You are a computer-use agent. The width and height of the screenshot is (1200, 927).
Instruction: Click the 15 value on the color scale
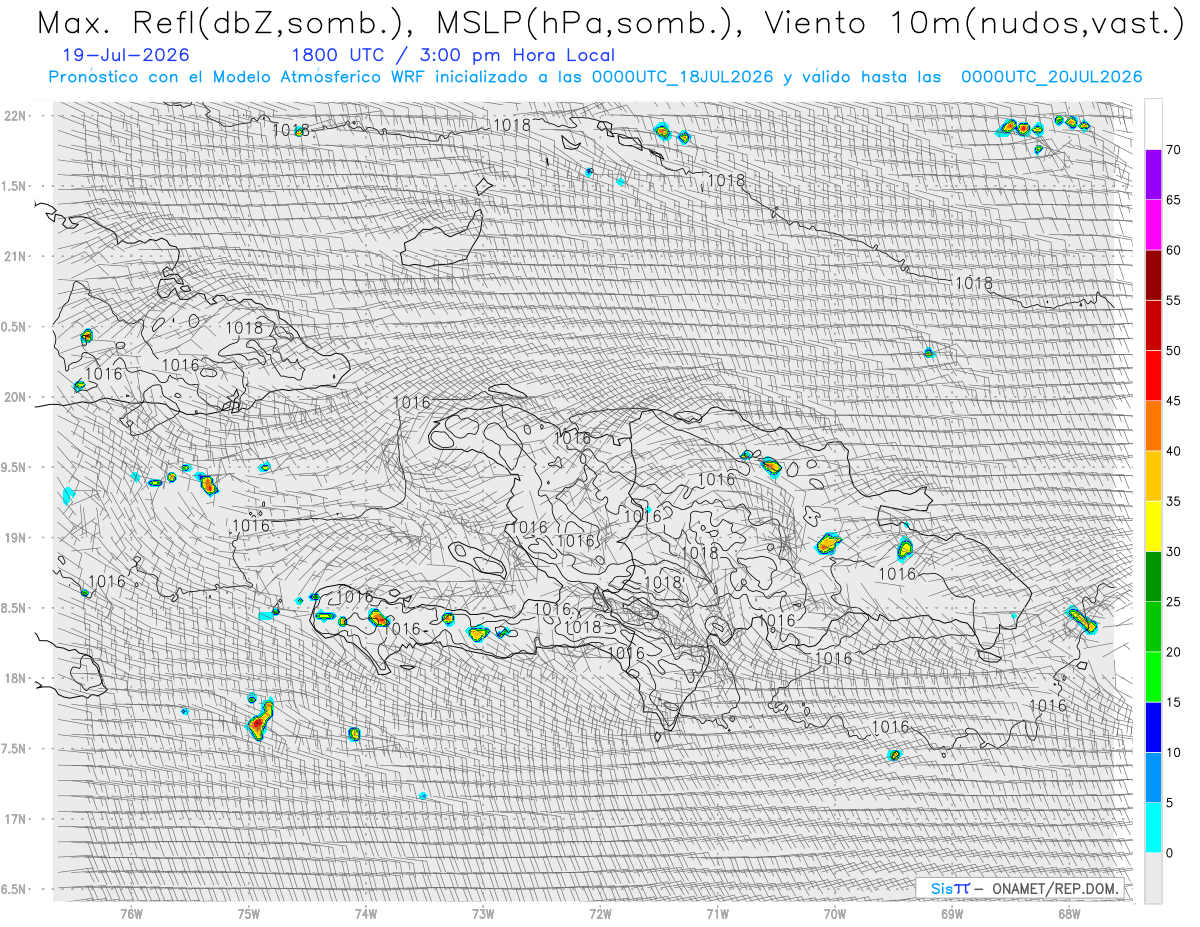[1174, 702]
